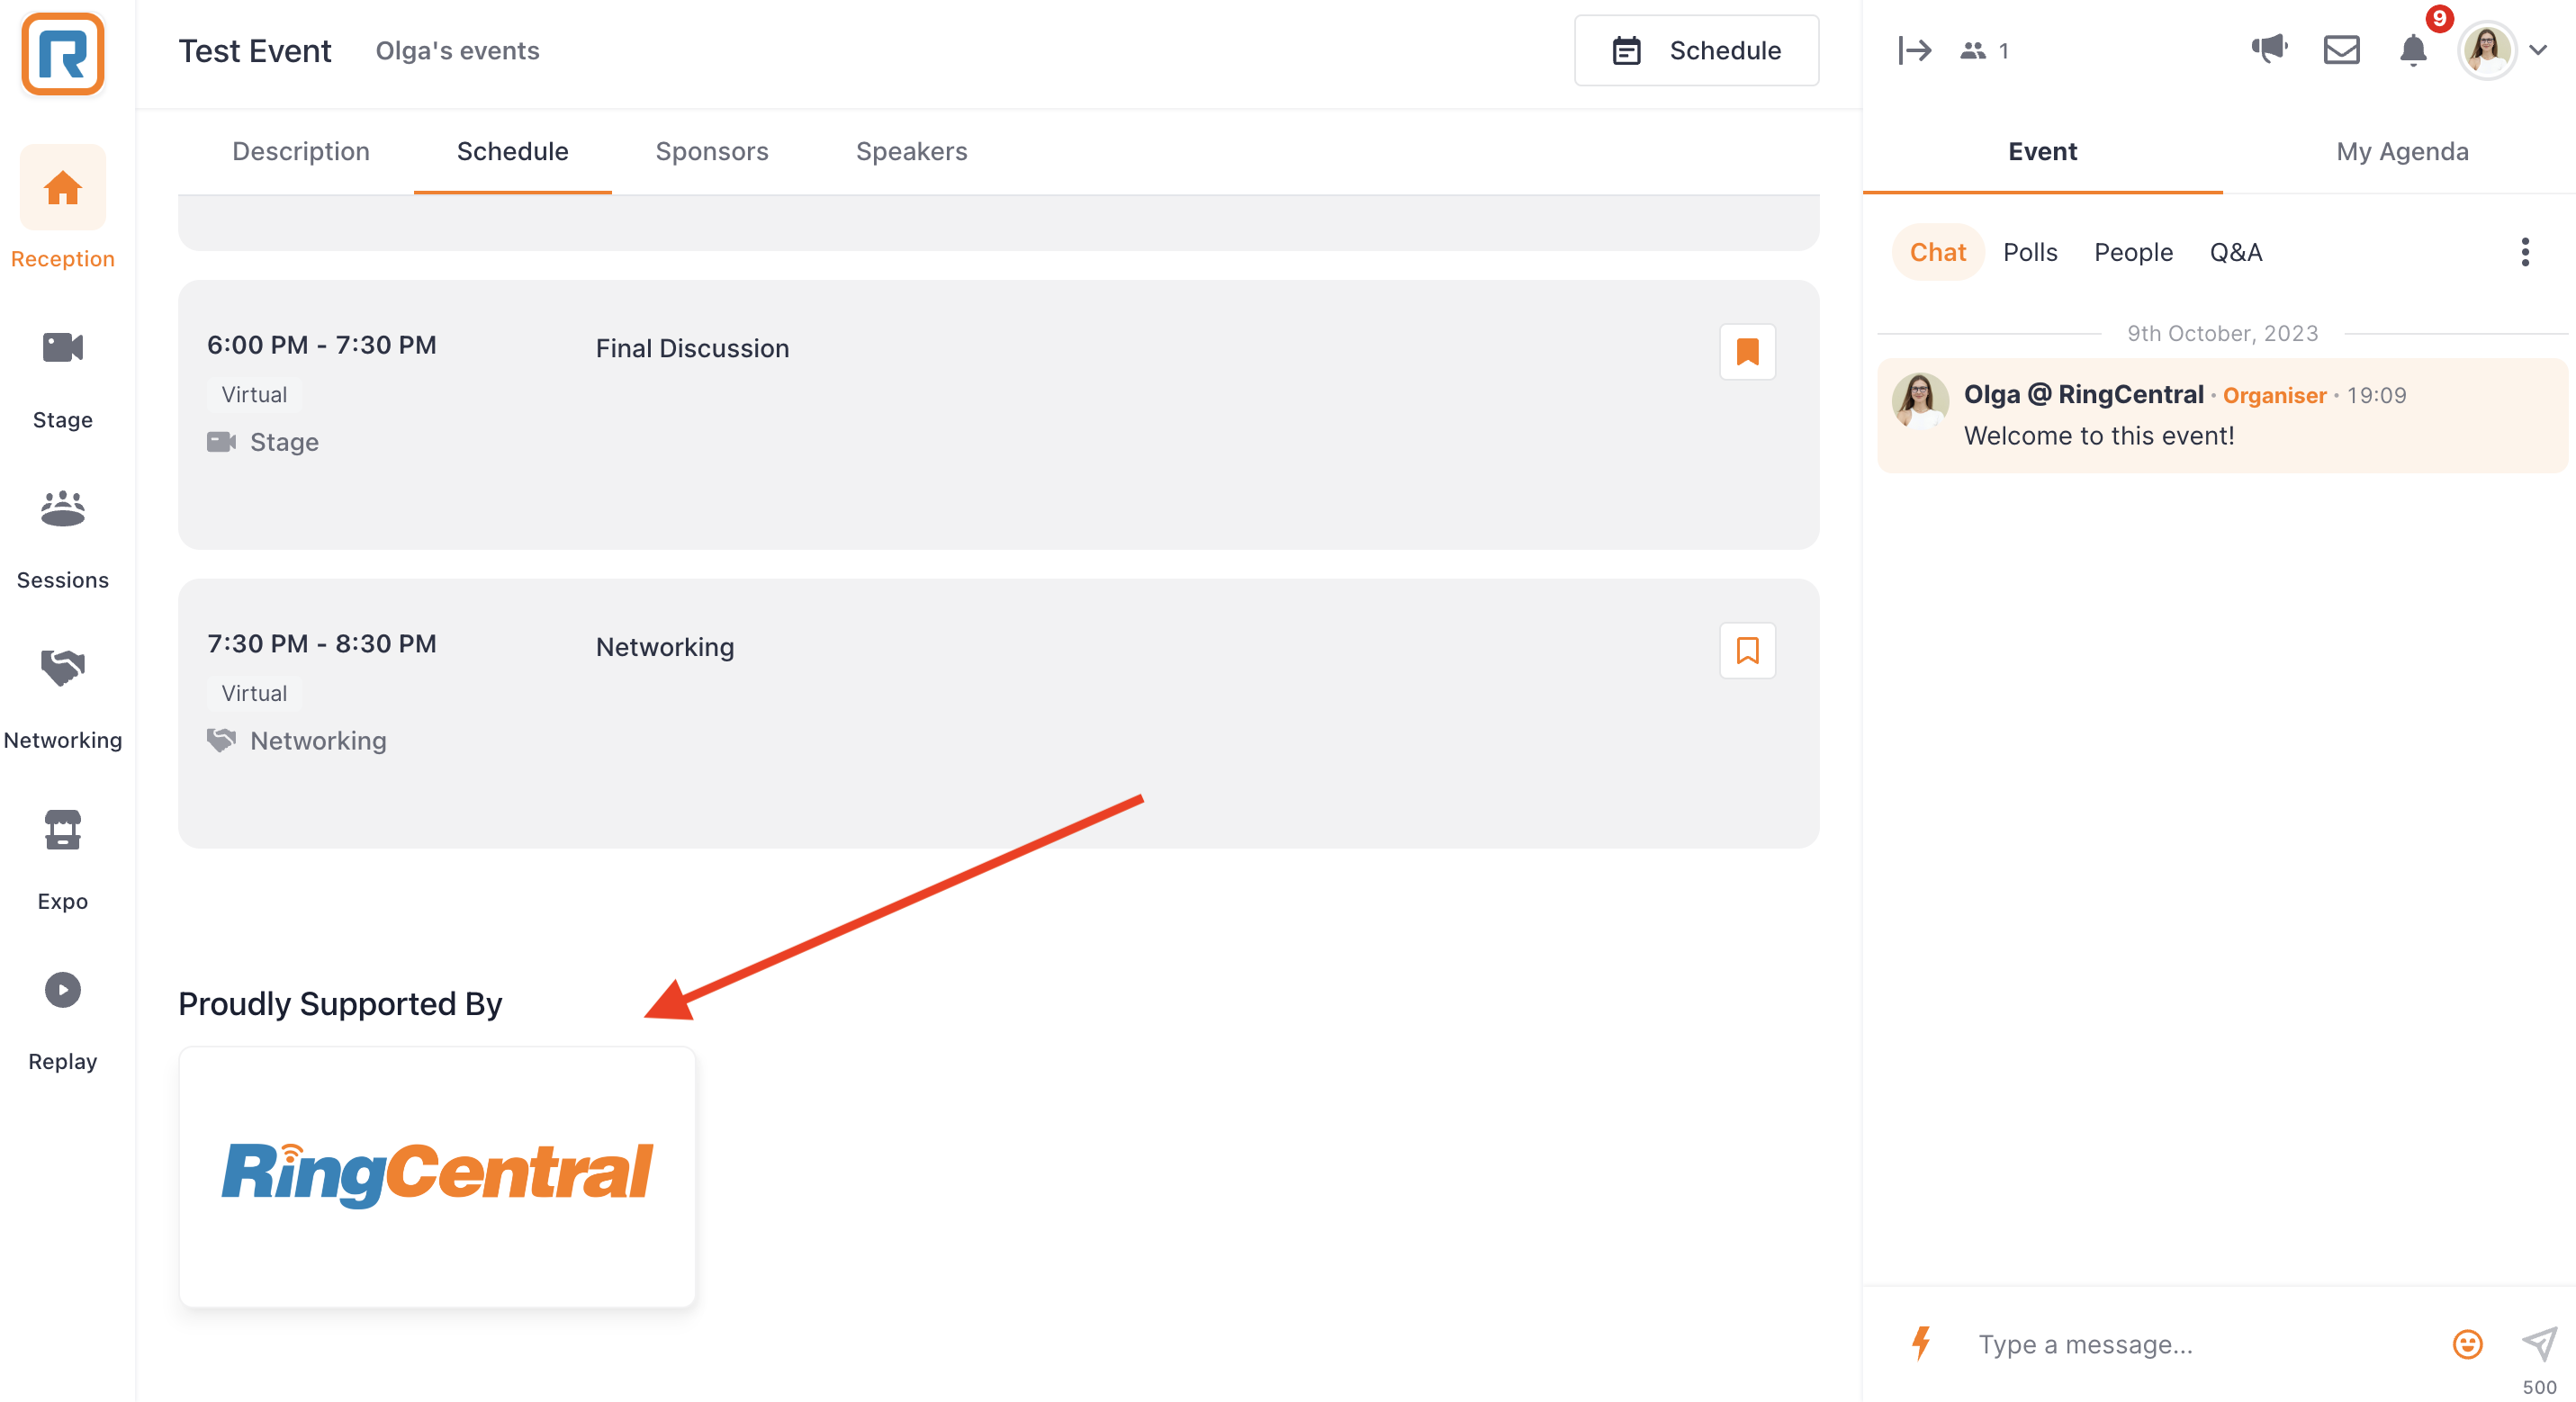Viewport: 2576px width, 1402px height.
Task: Click Networking location link in session card
Action: [x=318, y=740]
